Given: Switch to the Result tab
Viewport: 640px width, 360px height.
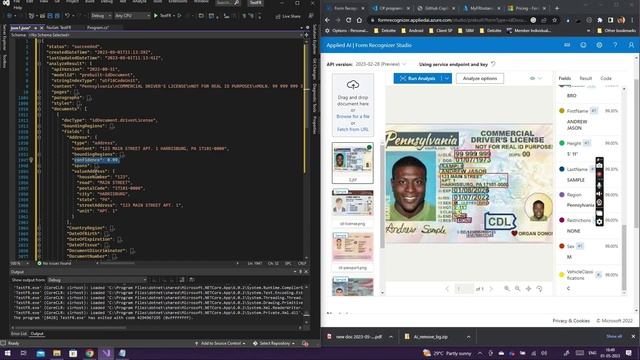Looking at the screenshot, I should pyautogui.click(x=586, y=78).
